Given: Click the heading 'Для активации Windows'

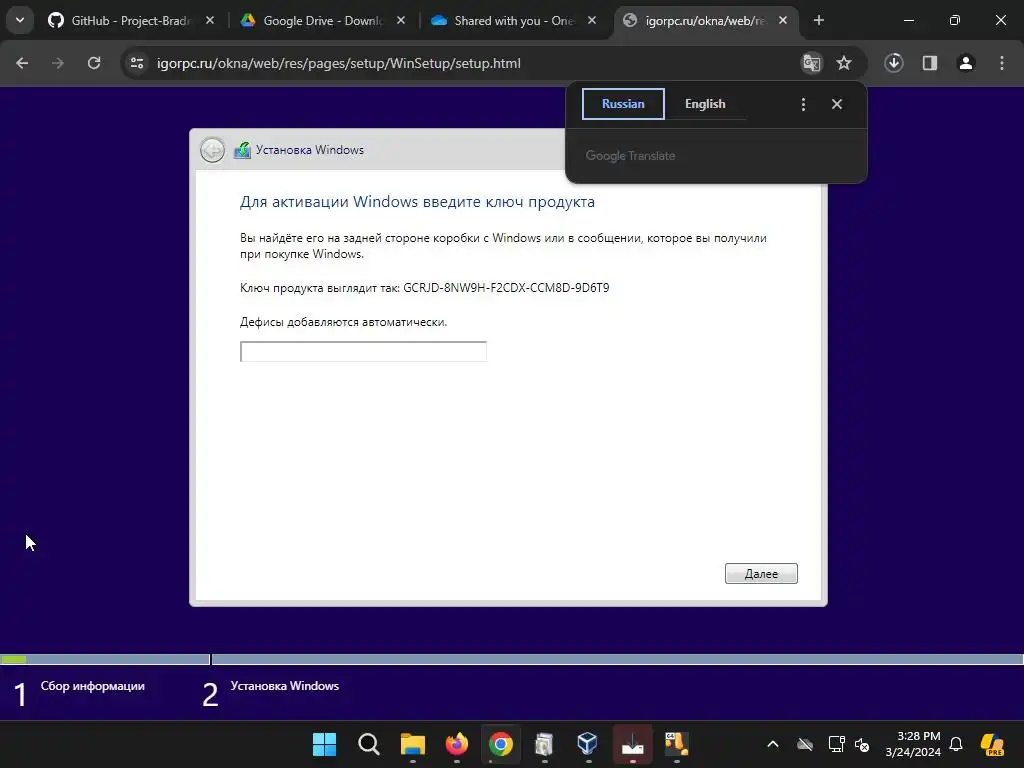Looking at the screenshot, I should coord(417,202).
